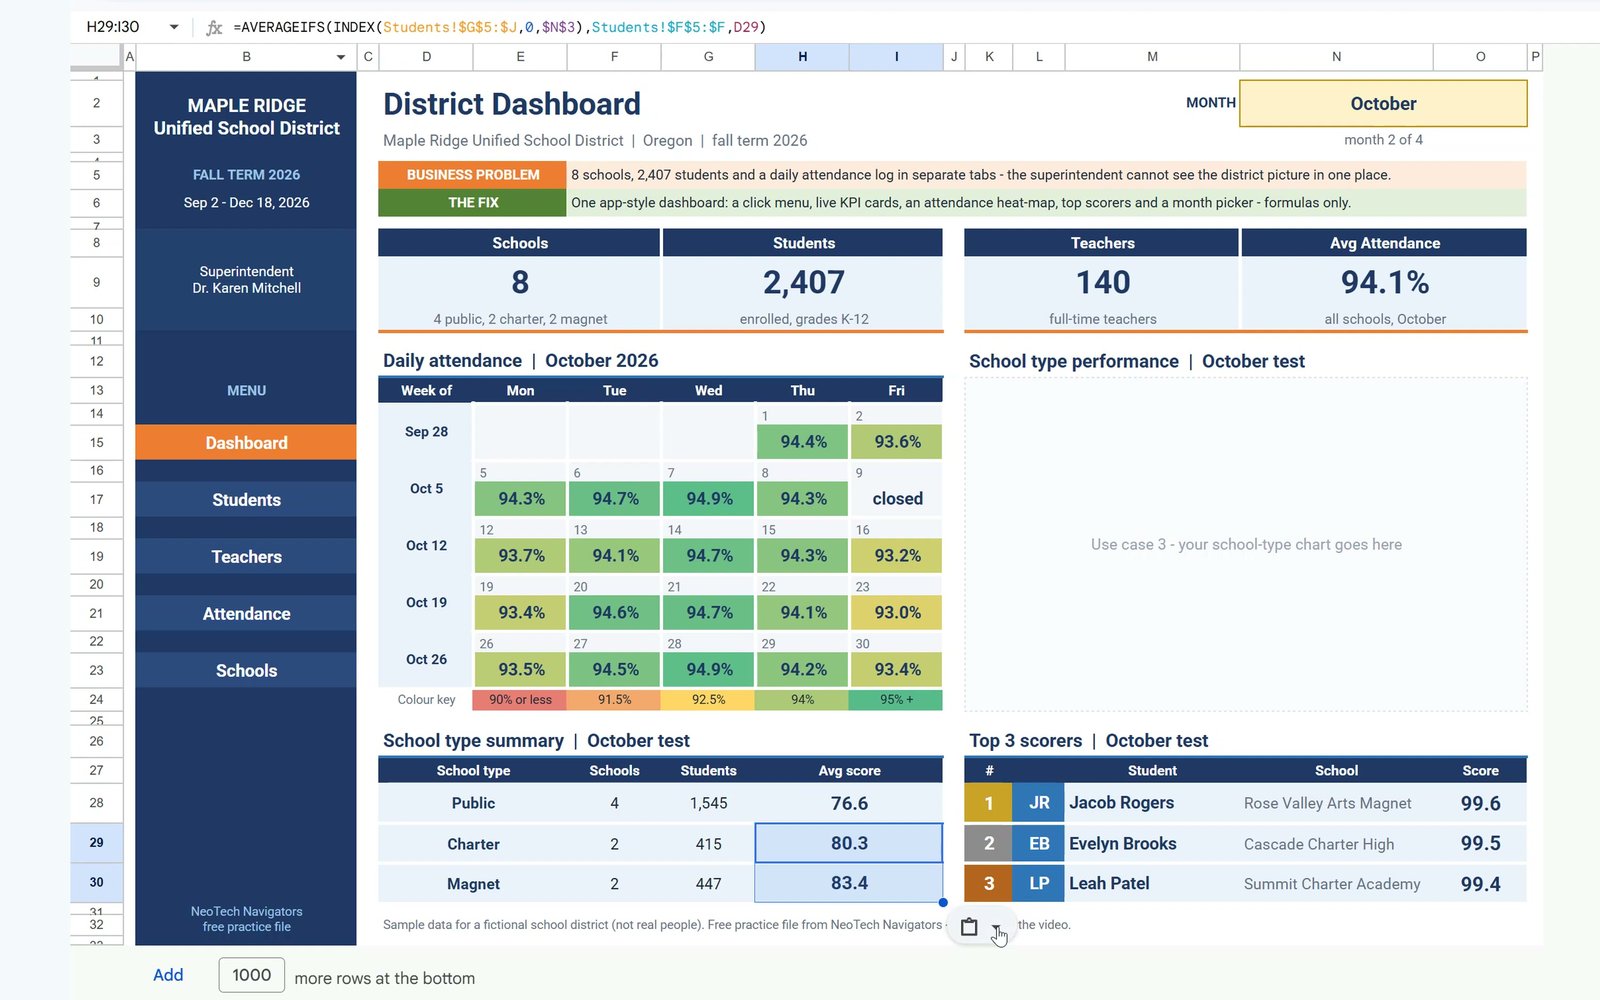Switch to the Attendance menu item
Image resolution: width=1600 pixels, height=1000 pixels.
pyautogui.click(x=246, y=614)
